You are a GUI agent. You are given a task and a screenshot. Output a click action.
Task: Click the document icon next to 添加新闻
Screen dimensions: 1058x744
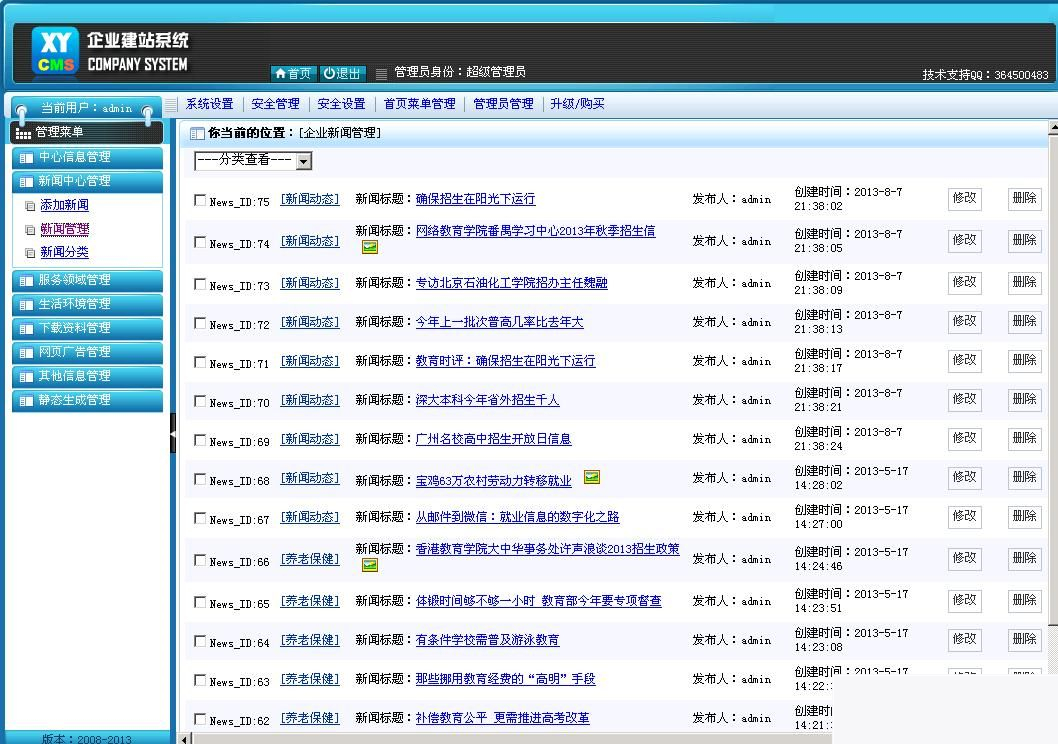28,205
